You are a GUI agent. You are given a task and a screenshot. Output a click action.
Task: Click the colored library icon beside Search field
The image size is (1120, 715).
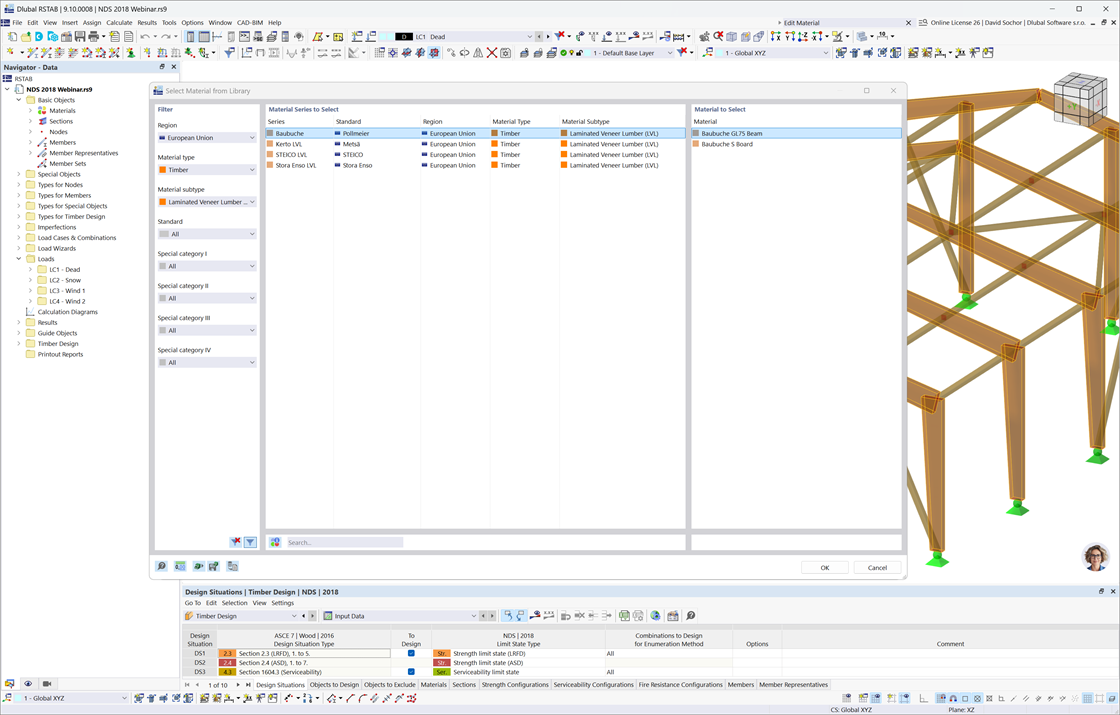(x=275, y=542)
